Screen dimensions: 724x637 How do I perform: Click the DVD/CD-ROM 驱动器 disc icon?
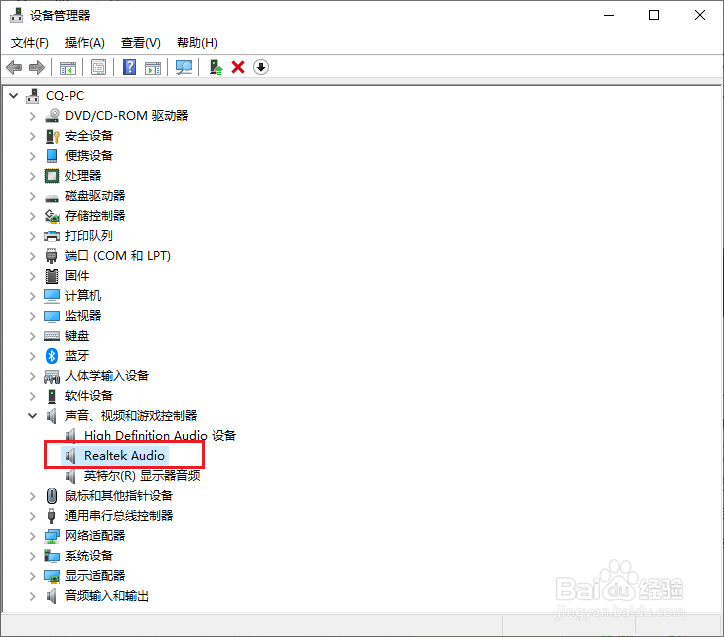[x=52, y=115]
